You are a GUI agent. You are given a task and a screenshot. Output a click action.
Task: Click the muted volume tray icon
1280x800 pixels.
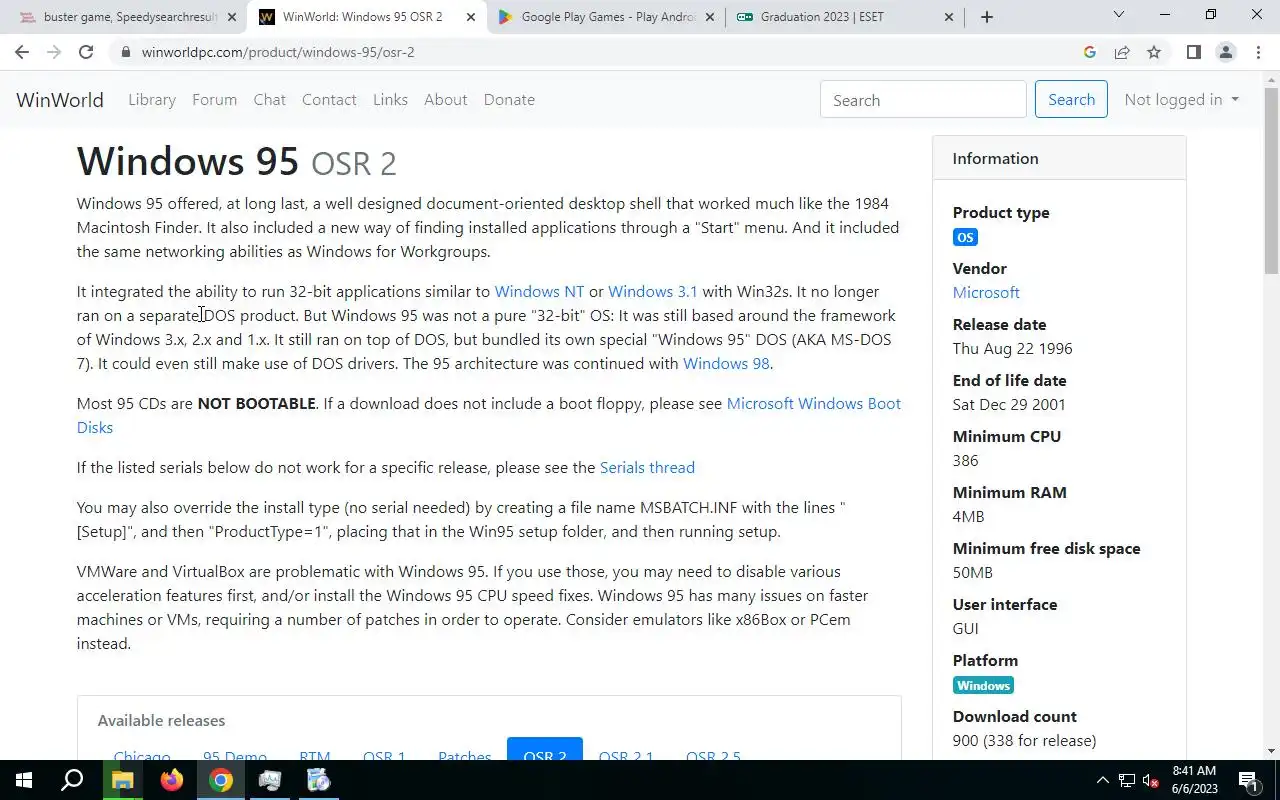tap(1151, 781)
